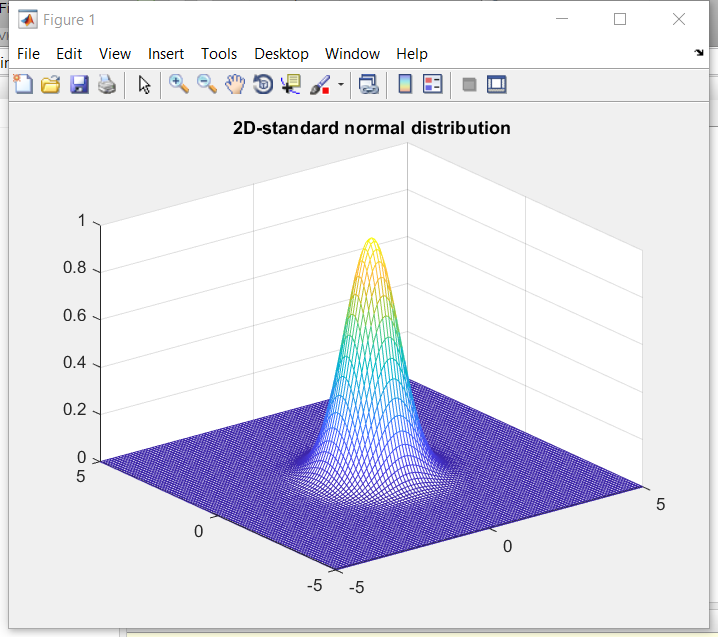Toggle the Edit Plot arrow tool
This screenshot has height=637, width=718.
tap(144, 85)
